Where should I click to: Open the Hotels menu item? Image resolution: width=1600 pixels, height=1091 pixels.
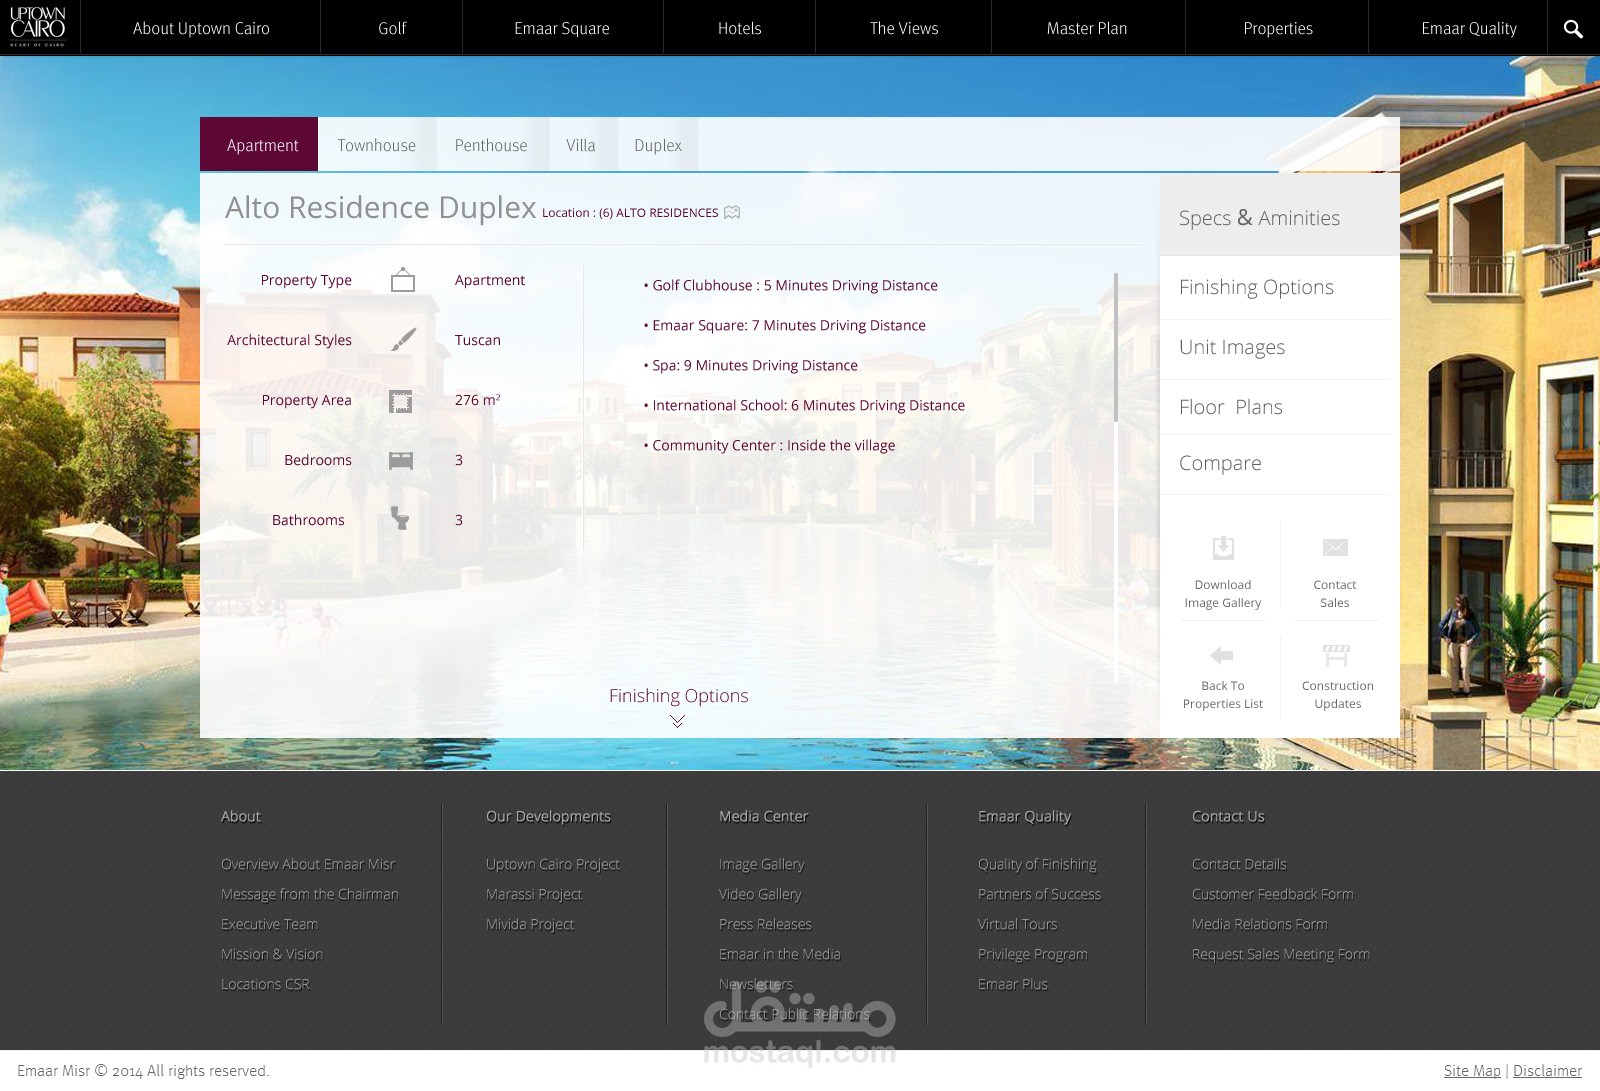[740, 28]
